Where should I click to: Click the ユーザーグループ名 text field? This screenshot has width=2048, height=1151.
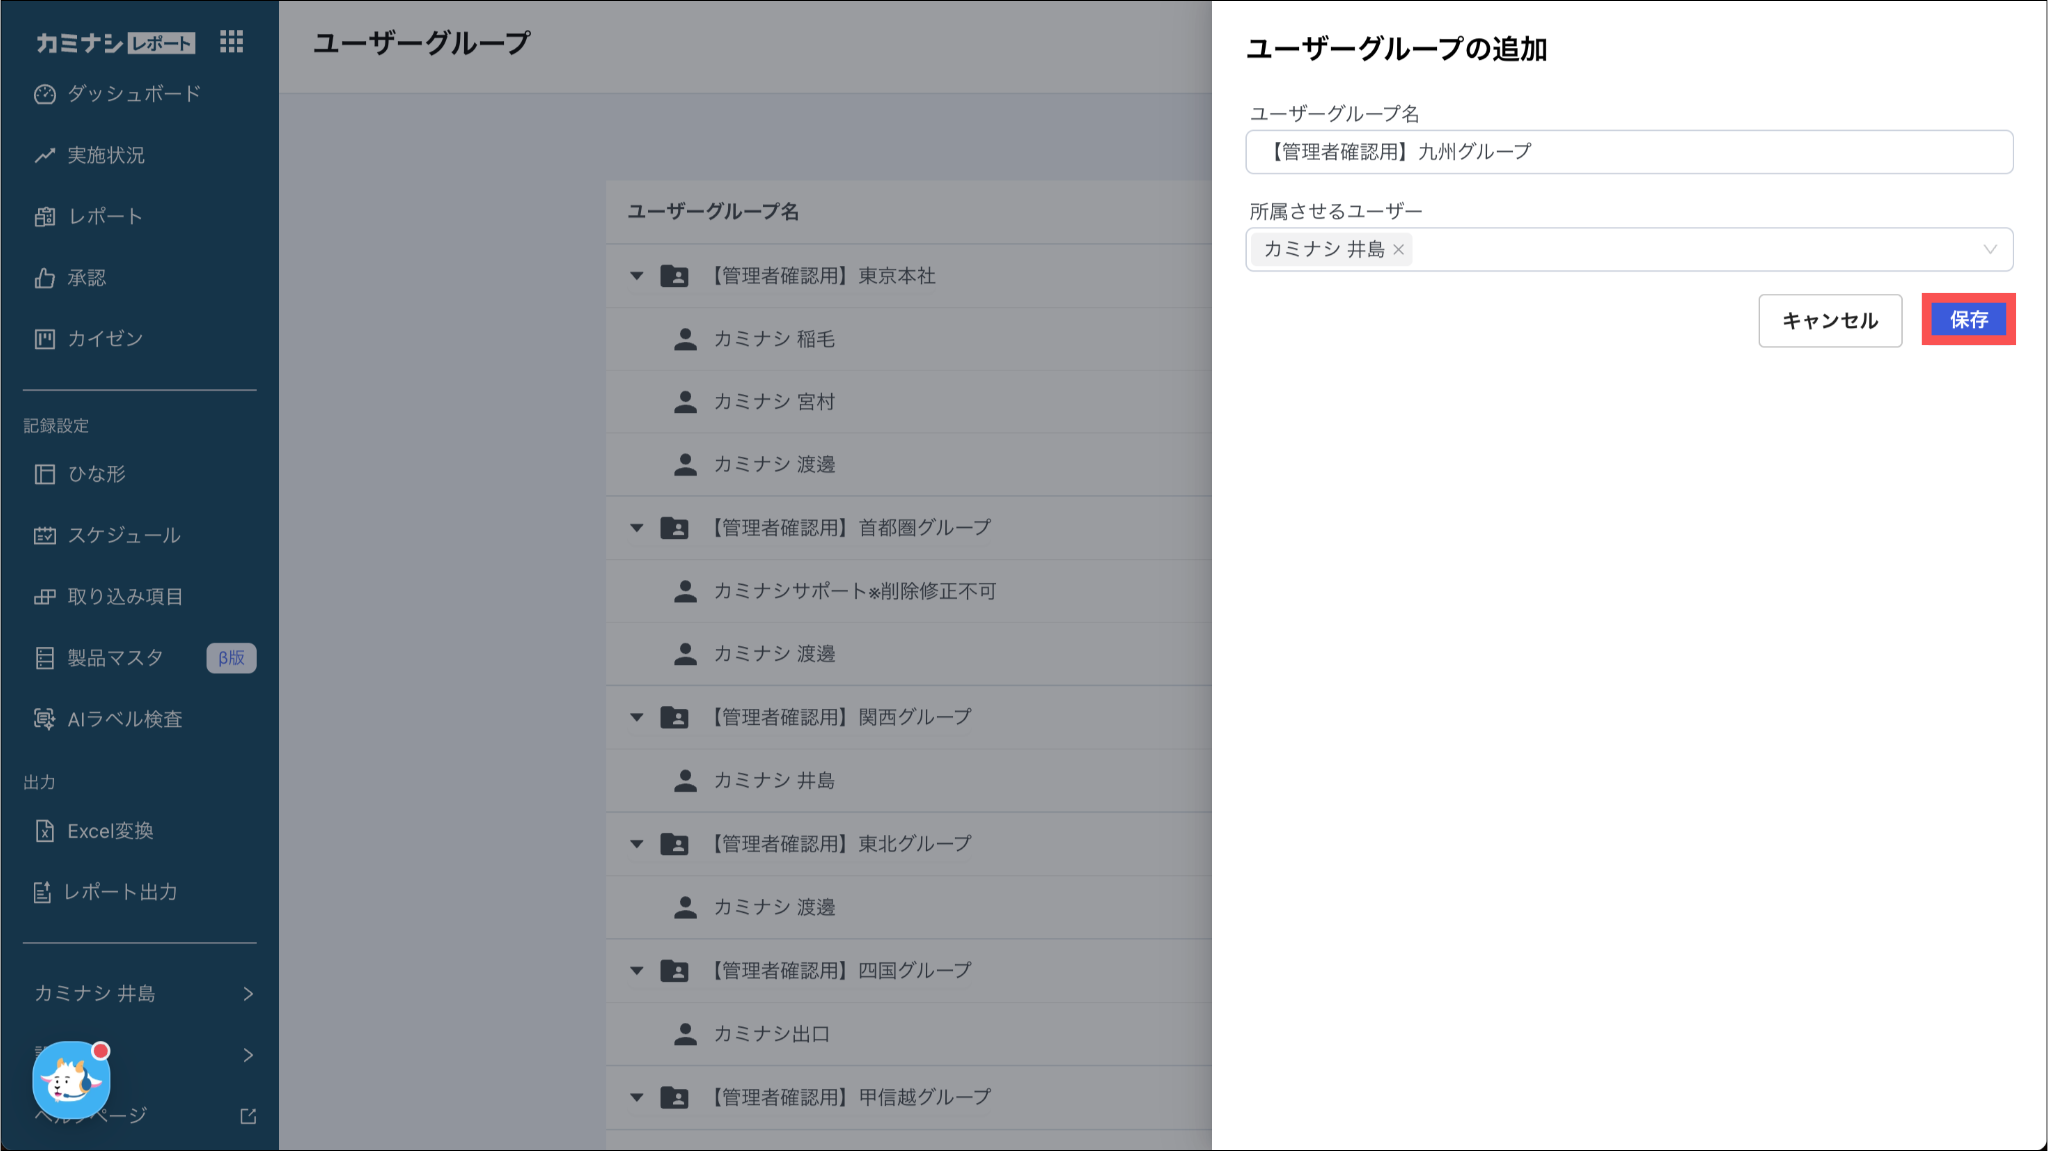[1628, 152]
